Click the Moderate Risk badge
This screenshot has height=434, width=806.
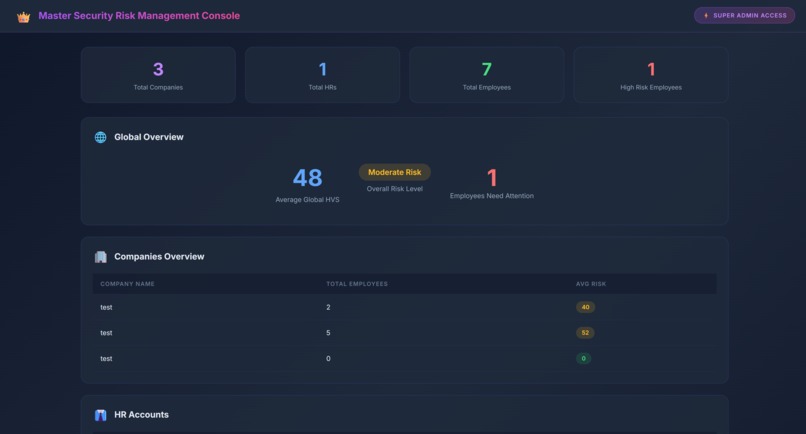click(x=394, y=172)
